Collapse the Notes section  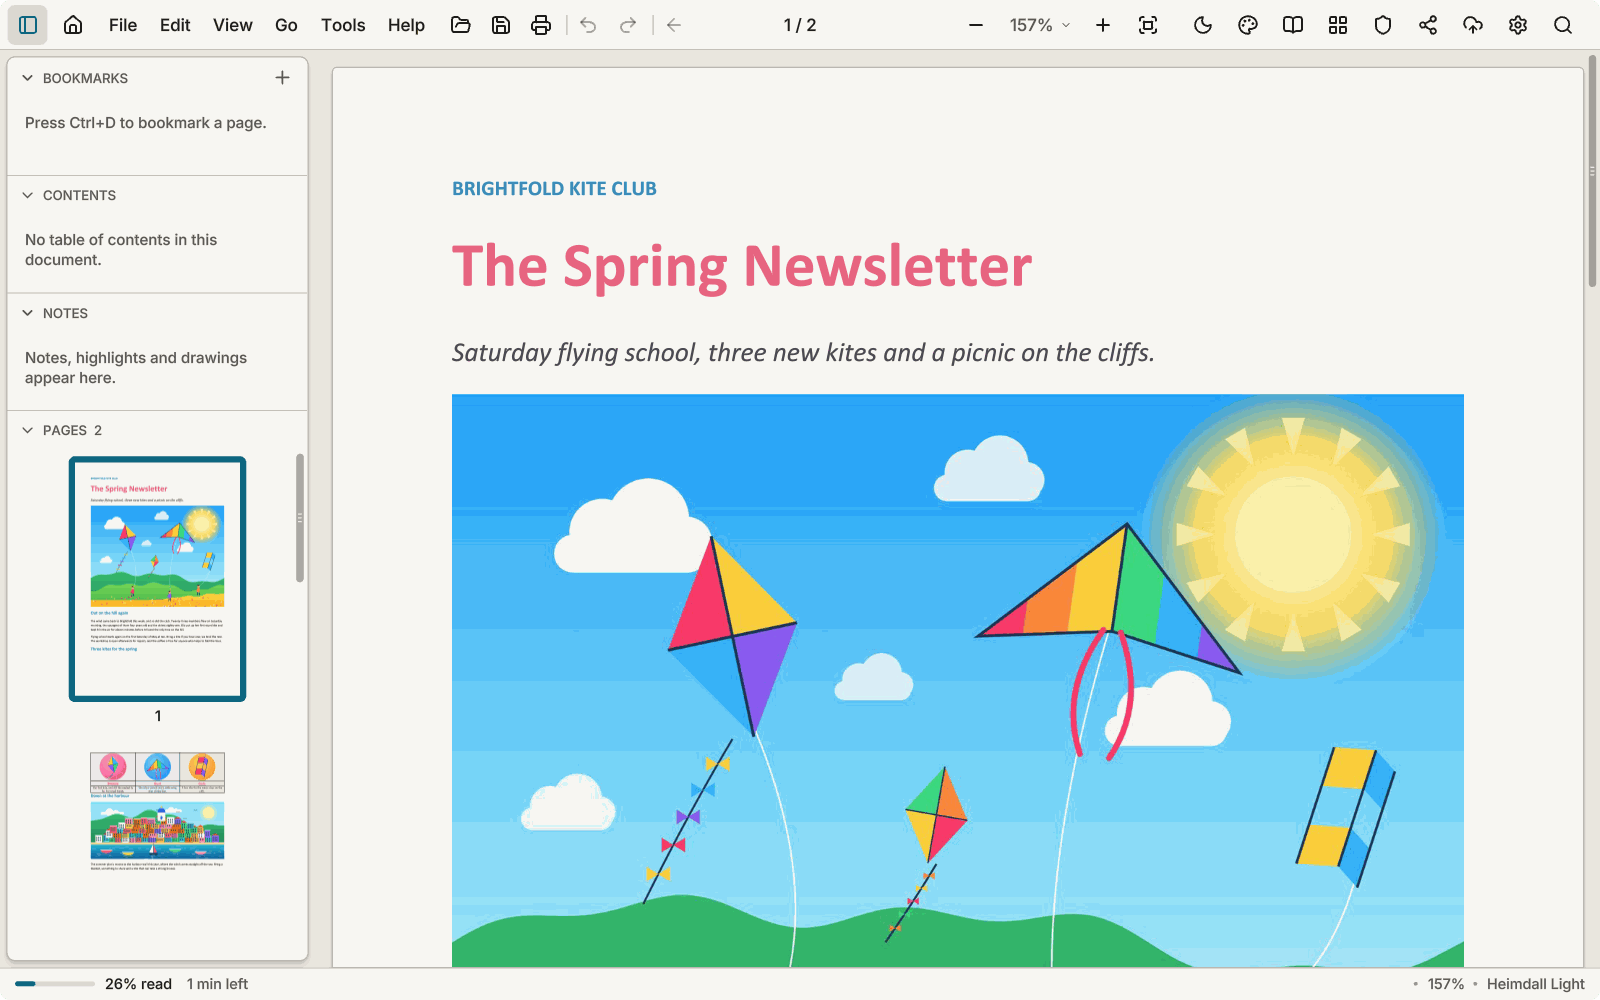(28, 313)
